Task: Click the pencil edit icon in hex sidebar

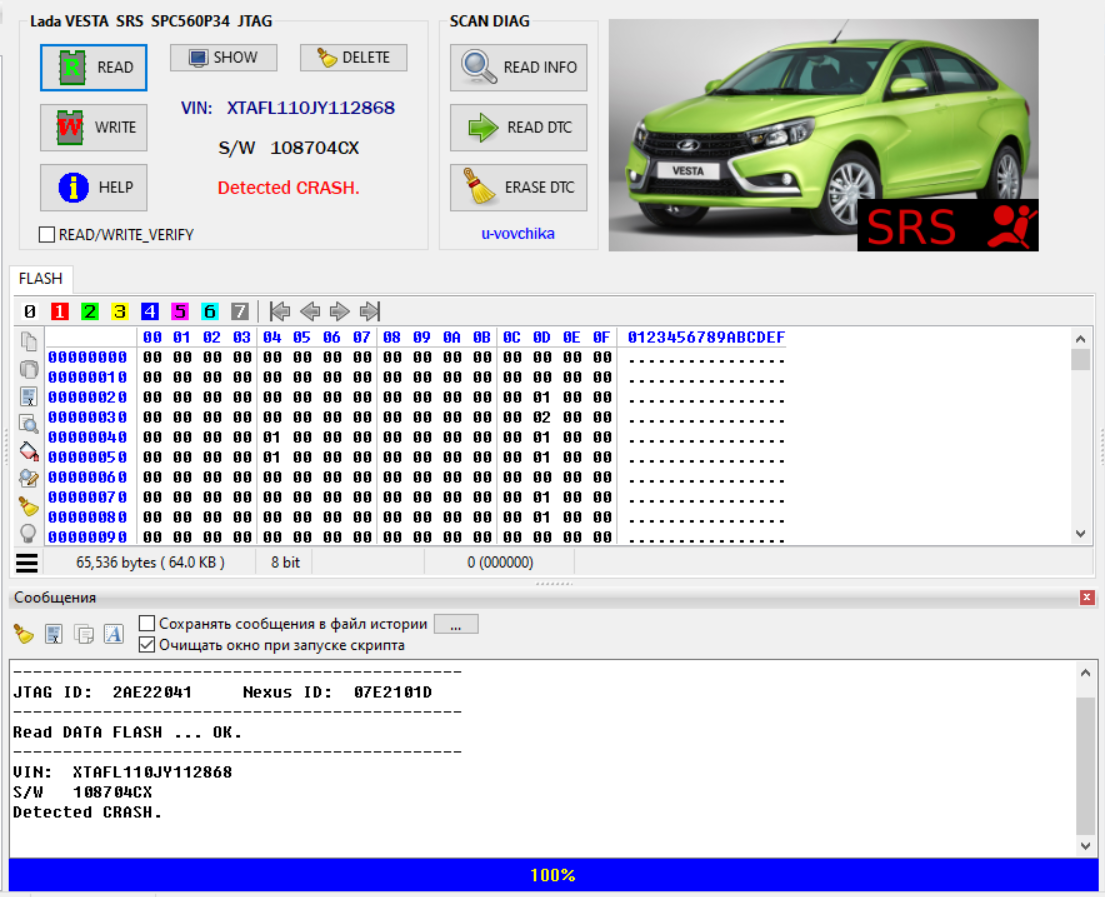Action: 28,478
